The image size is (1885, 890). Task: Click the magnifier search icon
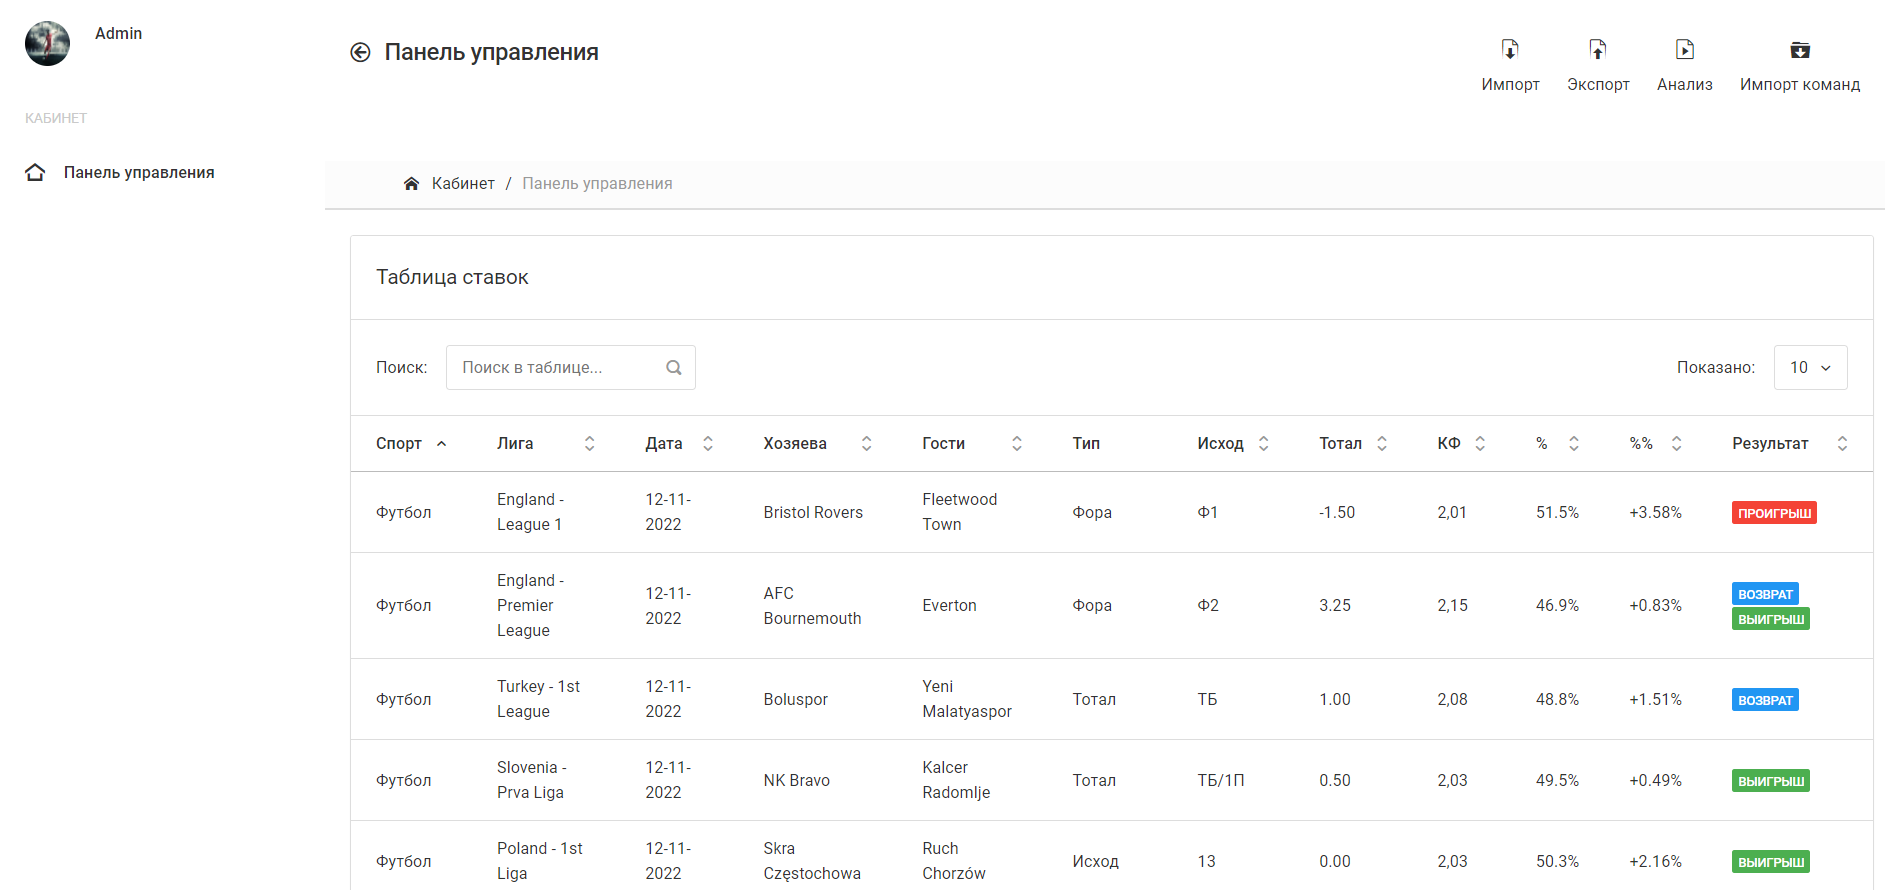point(674,367)
